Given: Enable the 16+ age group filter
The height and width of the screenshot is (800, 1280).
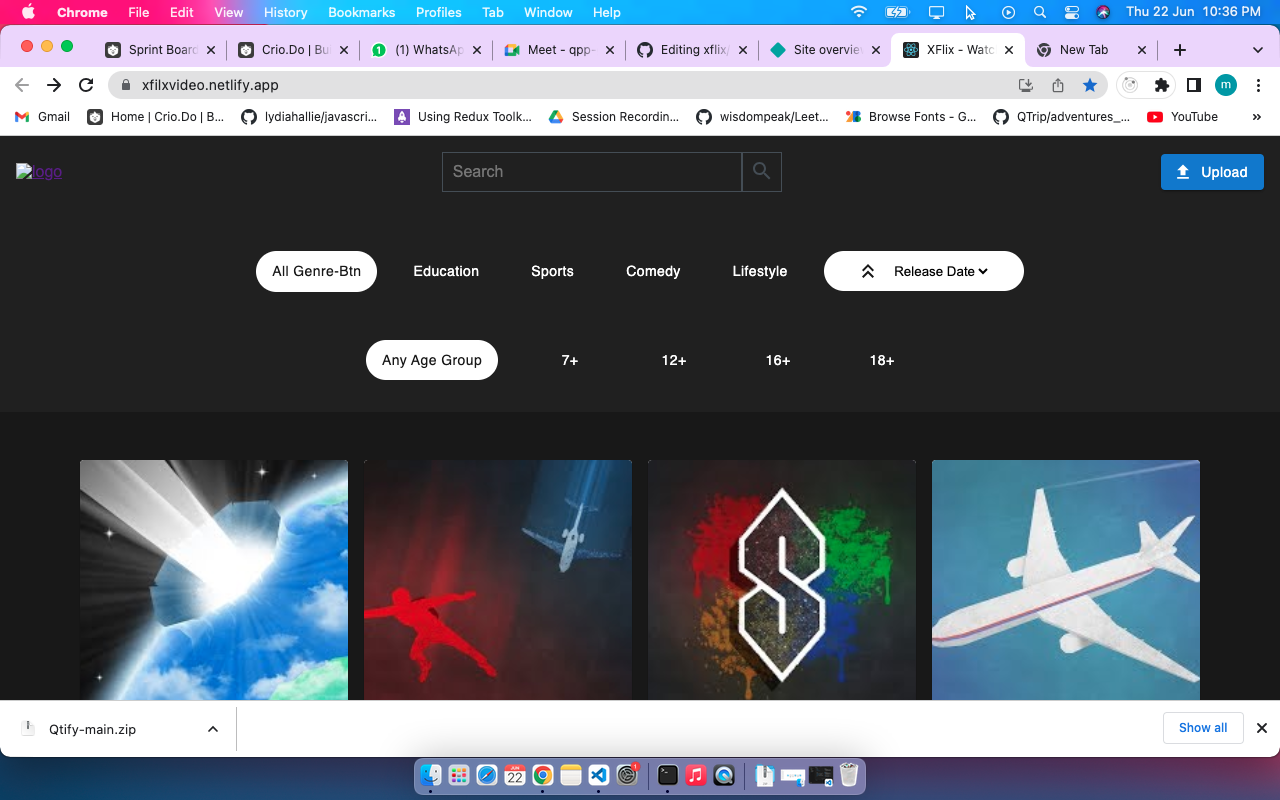Looking at the screenshot, I should (x=777, y=360).
